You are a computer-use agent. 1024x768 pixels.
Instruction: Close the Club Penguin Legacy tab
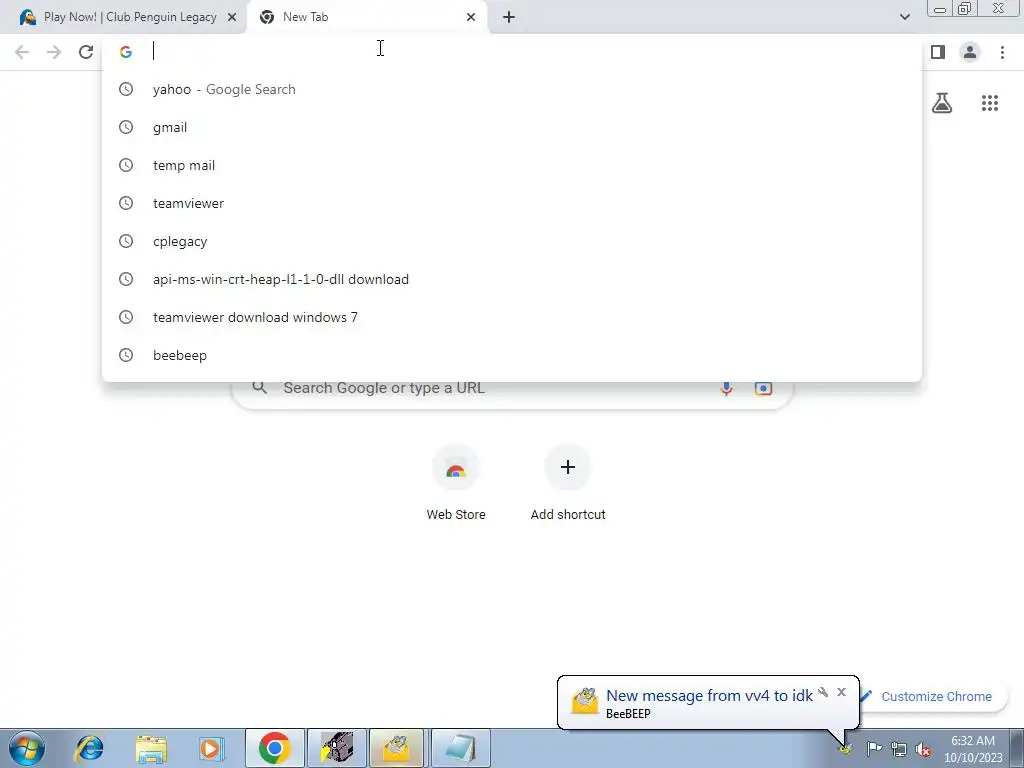pyautogui.click(x=232, y=17)
